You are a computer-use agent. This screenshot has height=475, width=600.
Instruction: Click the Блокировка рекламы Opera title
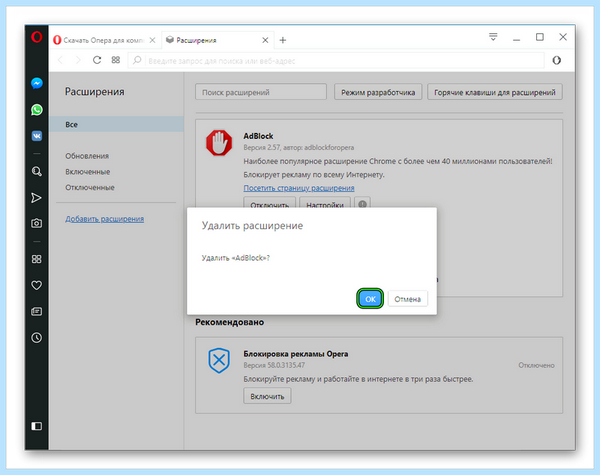click(x=296, y=354)
